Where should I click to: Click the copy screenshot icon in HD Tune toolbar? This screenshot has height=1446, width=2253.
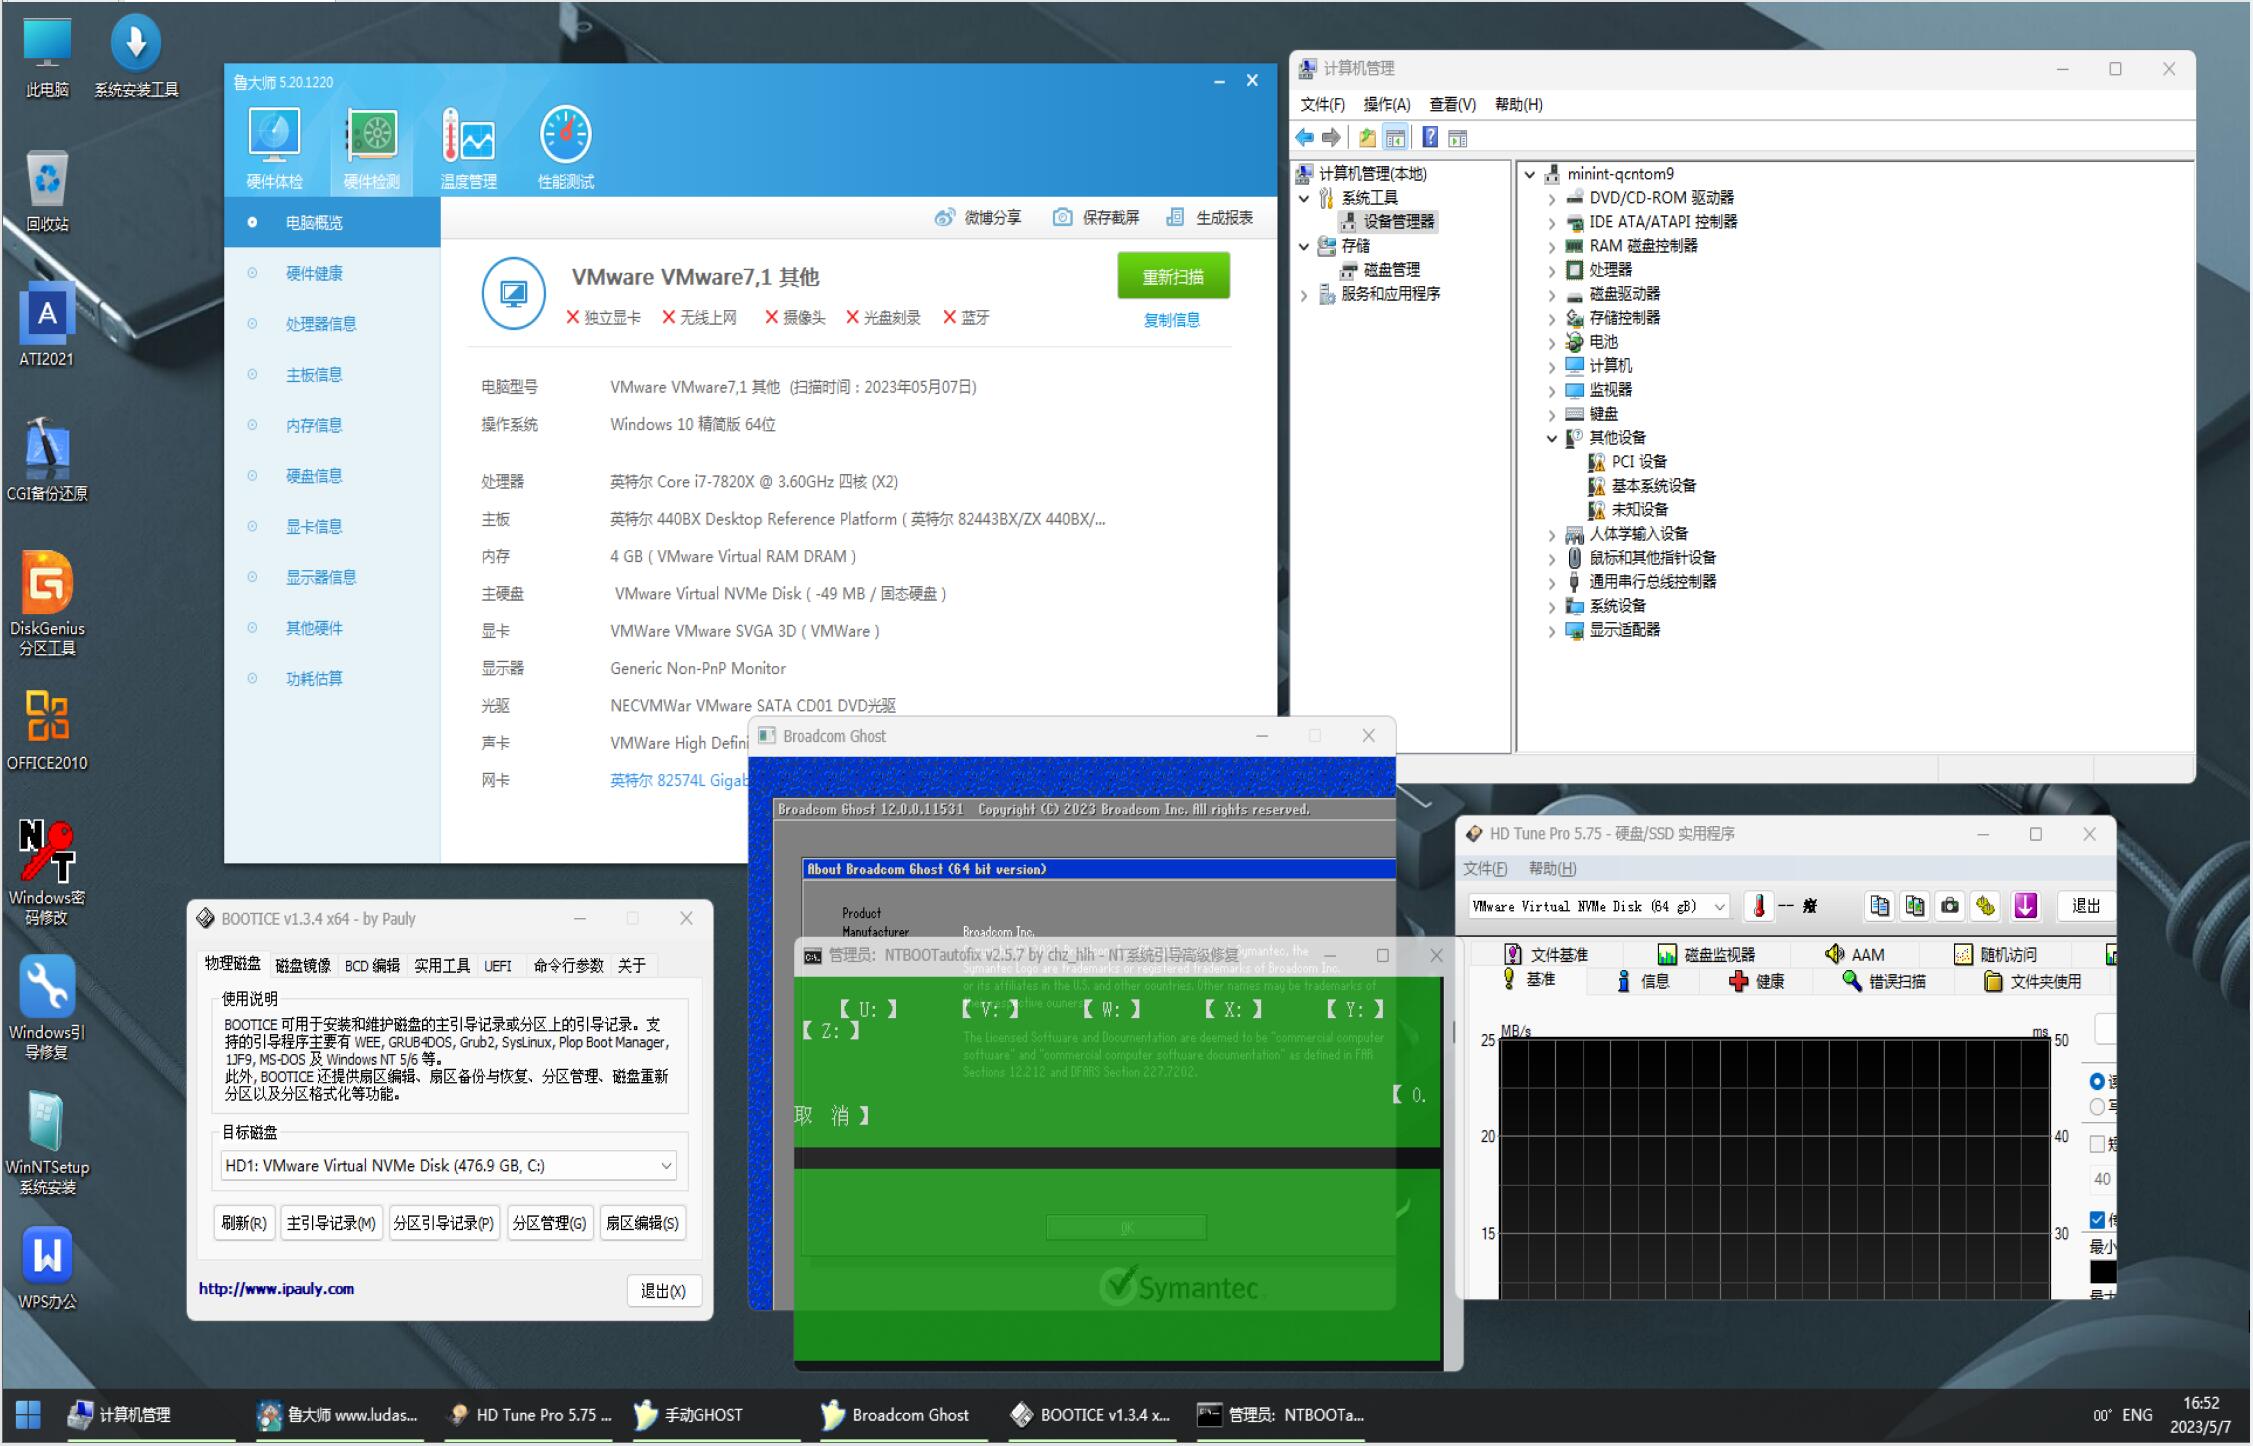click(1915, 906)
